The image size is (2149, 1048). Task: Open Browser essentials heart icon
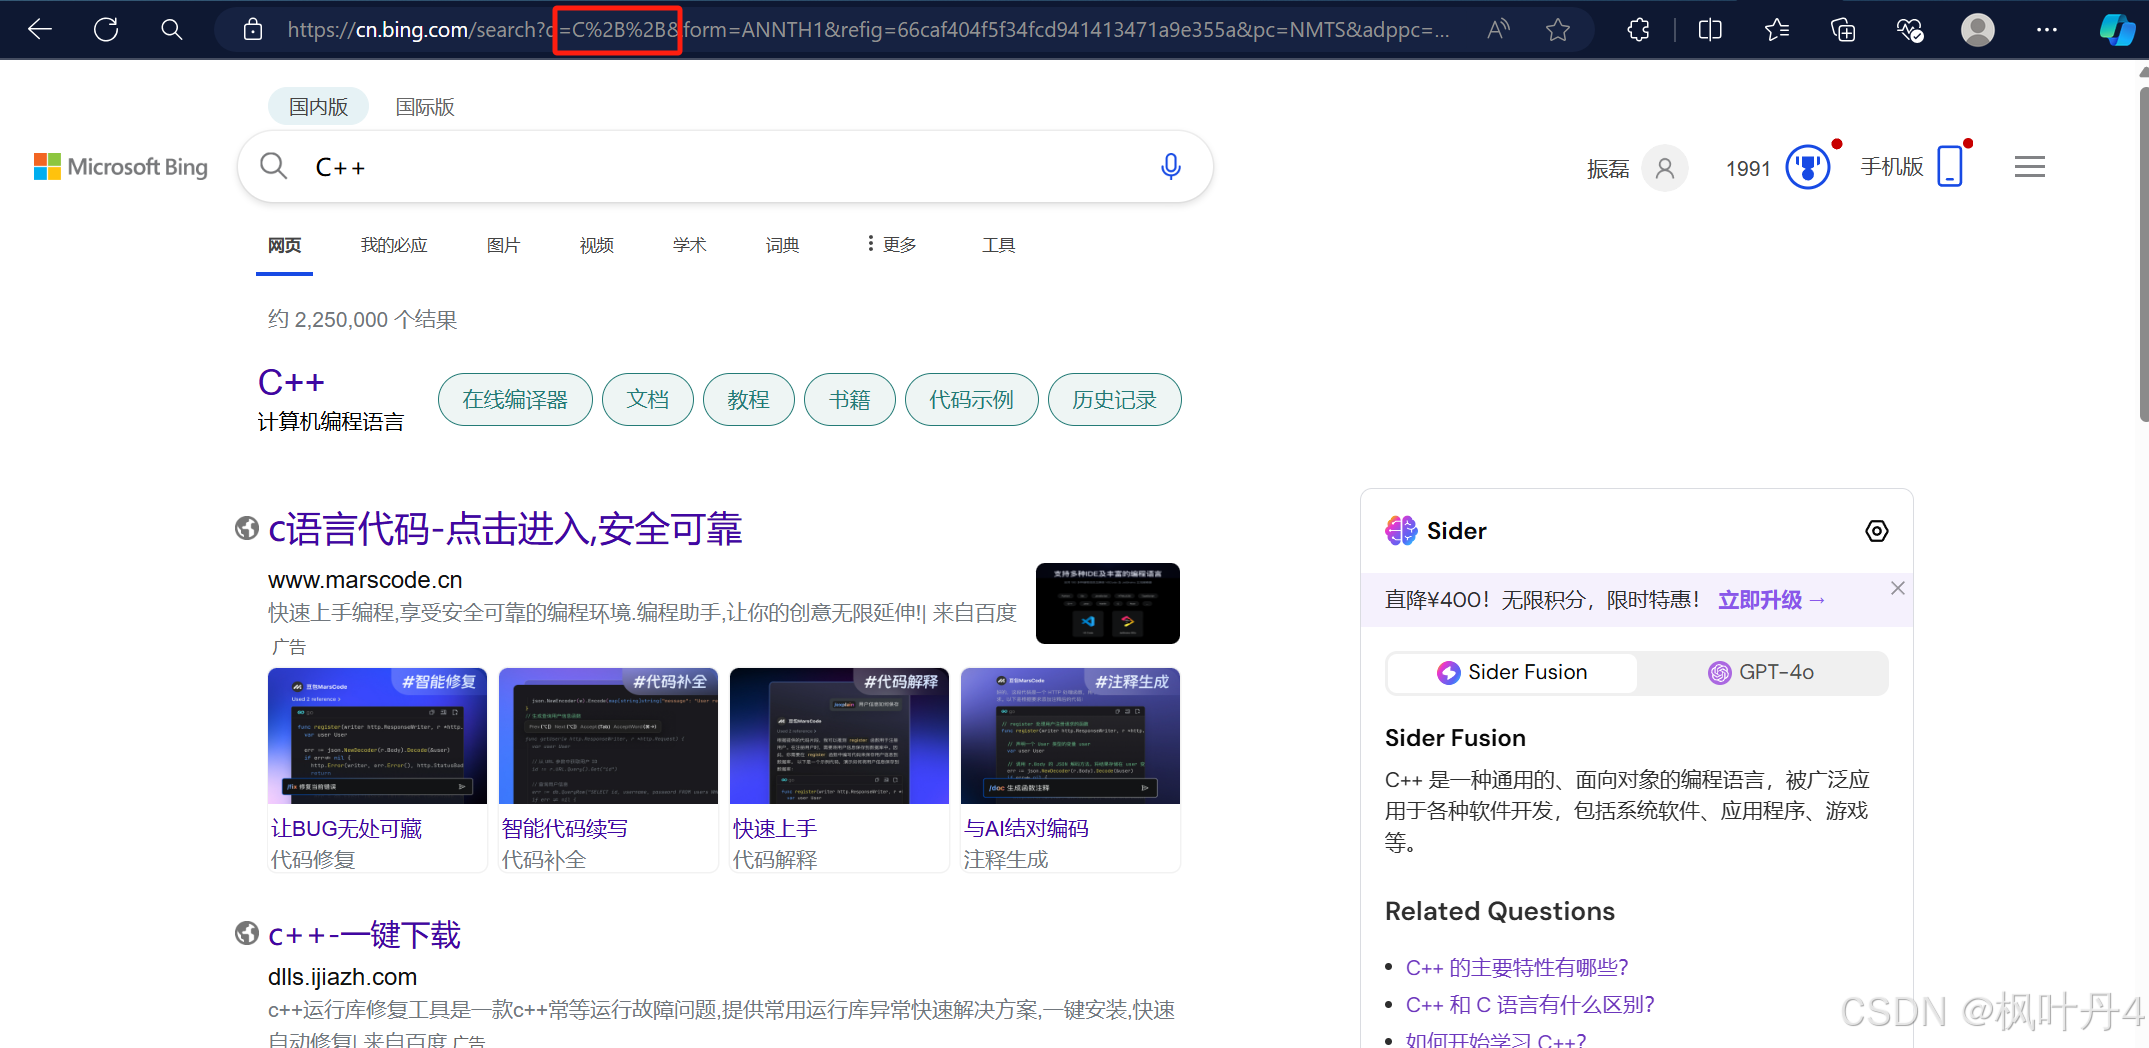(1910, 30)
